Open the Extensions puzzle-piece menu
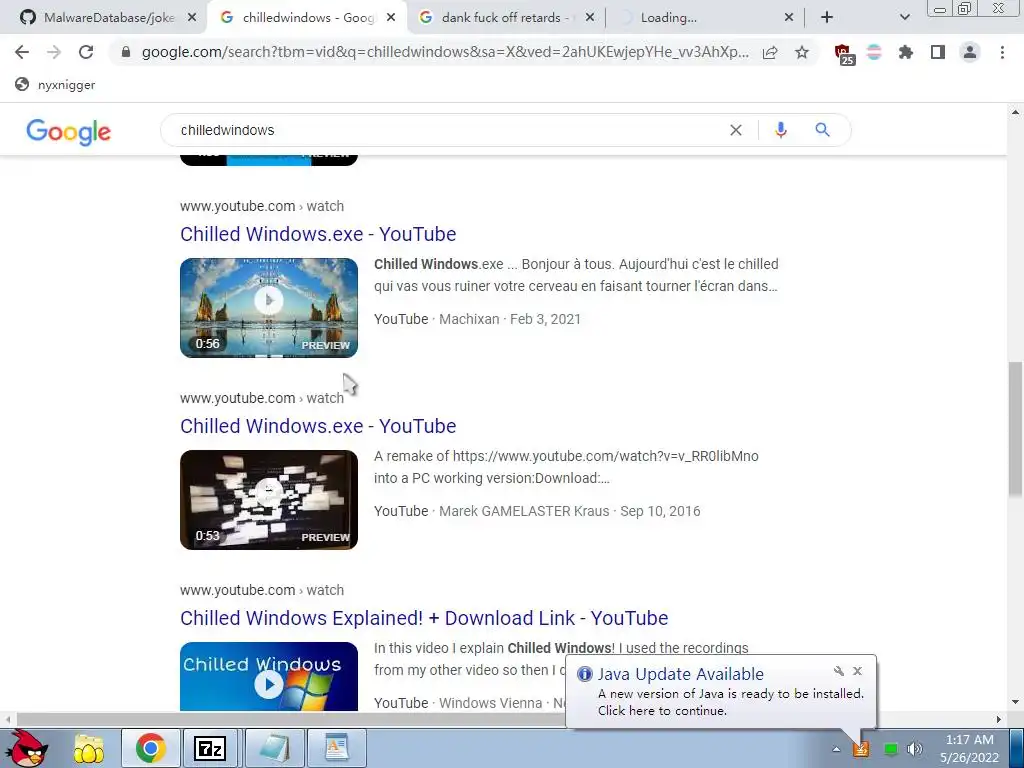Viewport: 1024px width, 768px height. 905,52
